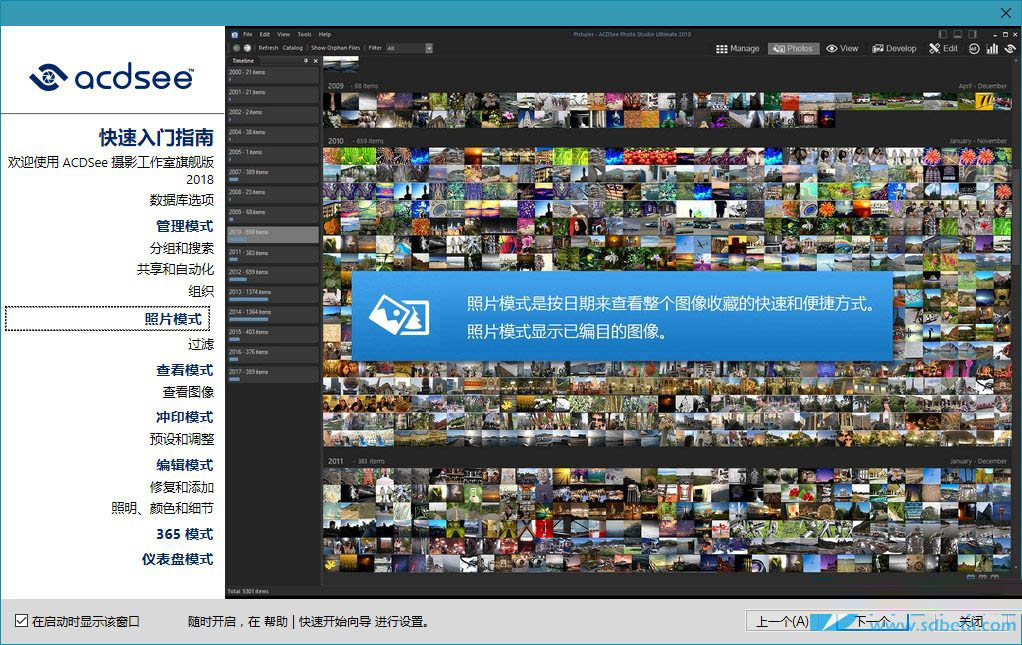Open View mode with eye icon
Viewport: 1022px width, 645px height.
[842, 48]
